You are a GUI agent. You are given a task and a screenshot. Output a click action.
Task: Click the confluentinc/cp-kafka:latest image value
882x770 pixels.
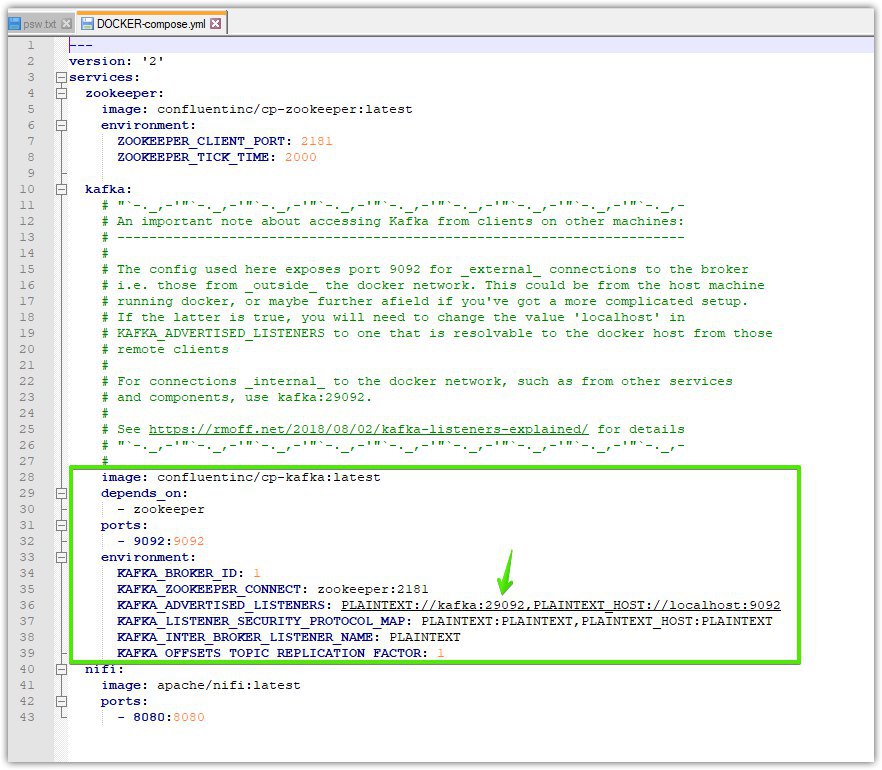tap(269, 478)
